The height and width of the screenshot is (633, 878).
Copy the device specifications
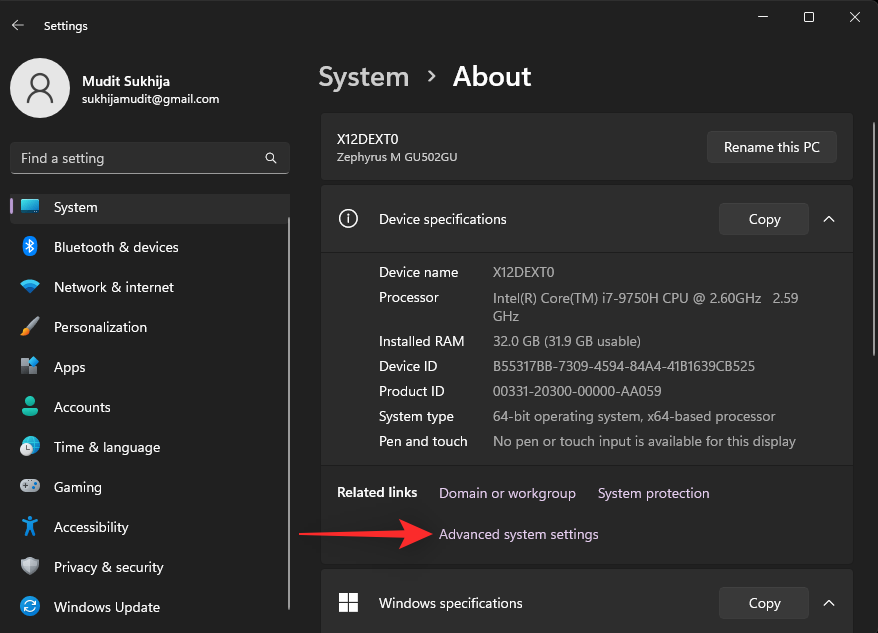pos(763,219)
